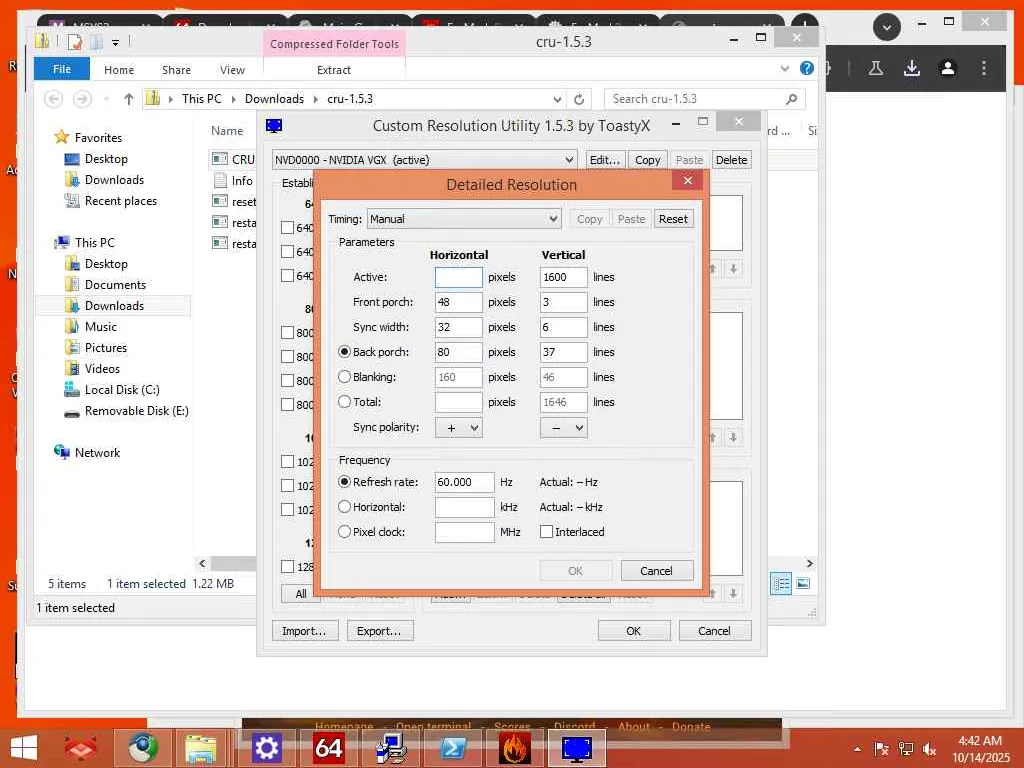1024x768 pixels.
Task: Click the search magnifier in Explorer search box
Action: point(792,99)
